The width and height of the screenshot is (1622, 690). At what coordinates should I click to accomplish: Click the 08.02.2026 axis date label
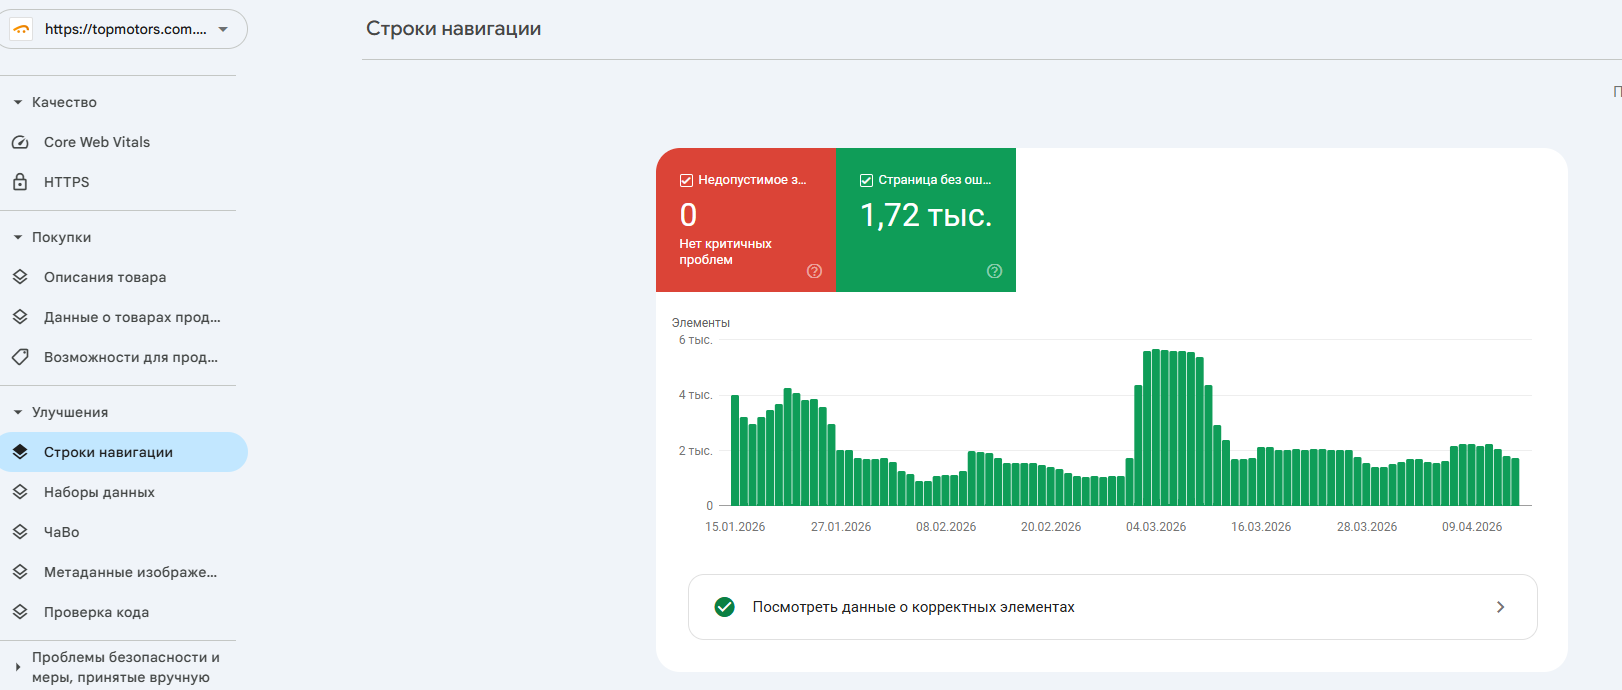pyautogui.click(x=946, y=527)
